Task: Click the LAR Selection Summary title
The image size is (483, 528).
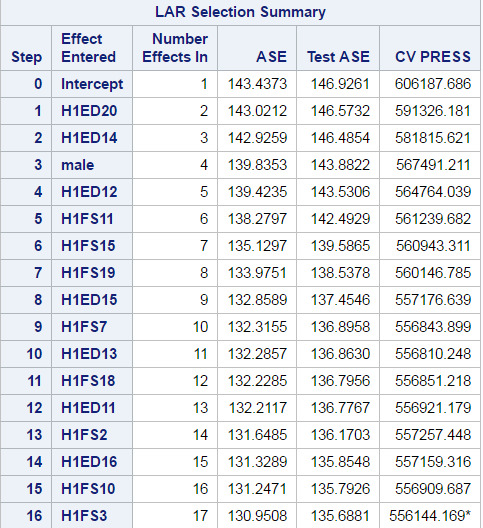Action: point(240,12)
